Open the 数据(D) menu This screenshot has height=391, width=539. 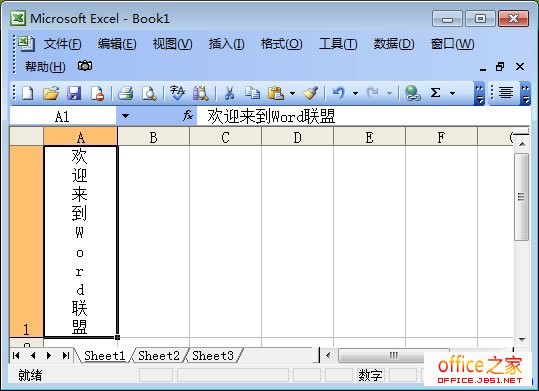coord(394,44)
